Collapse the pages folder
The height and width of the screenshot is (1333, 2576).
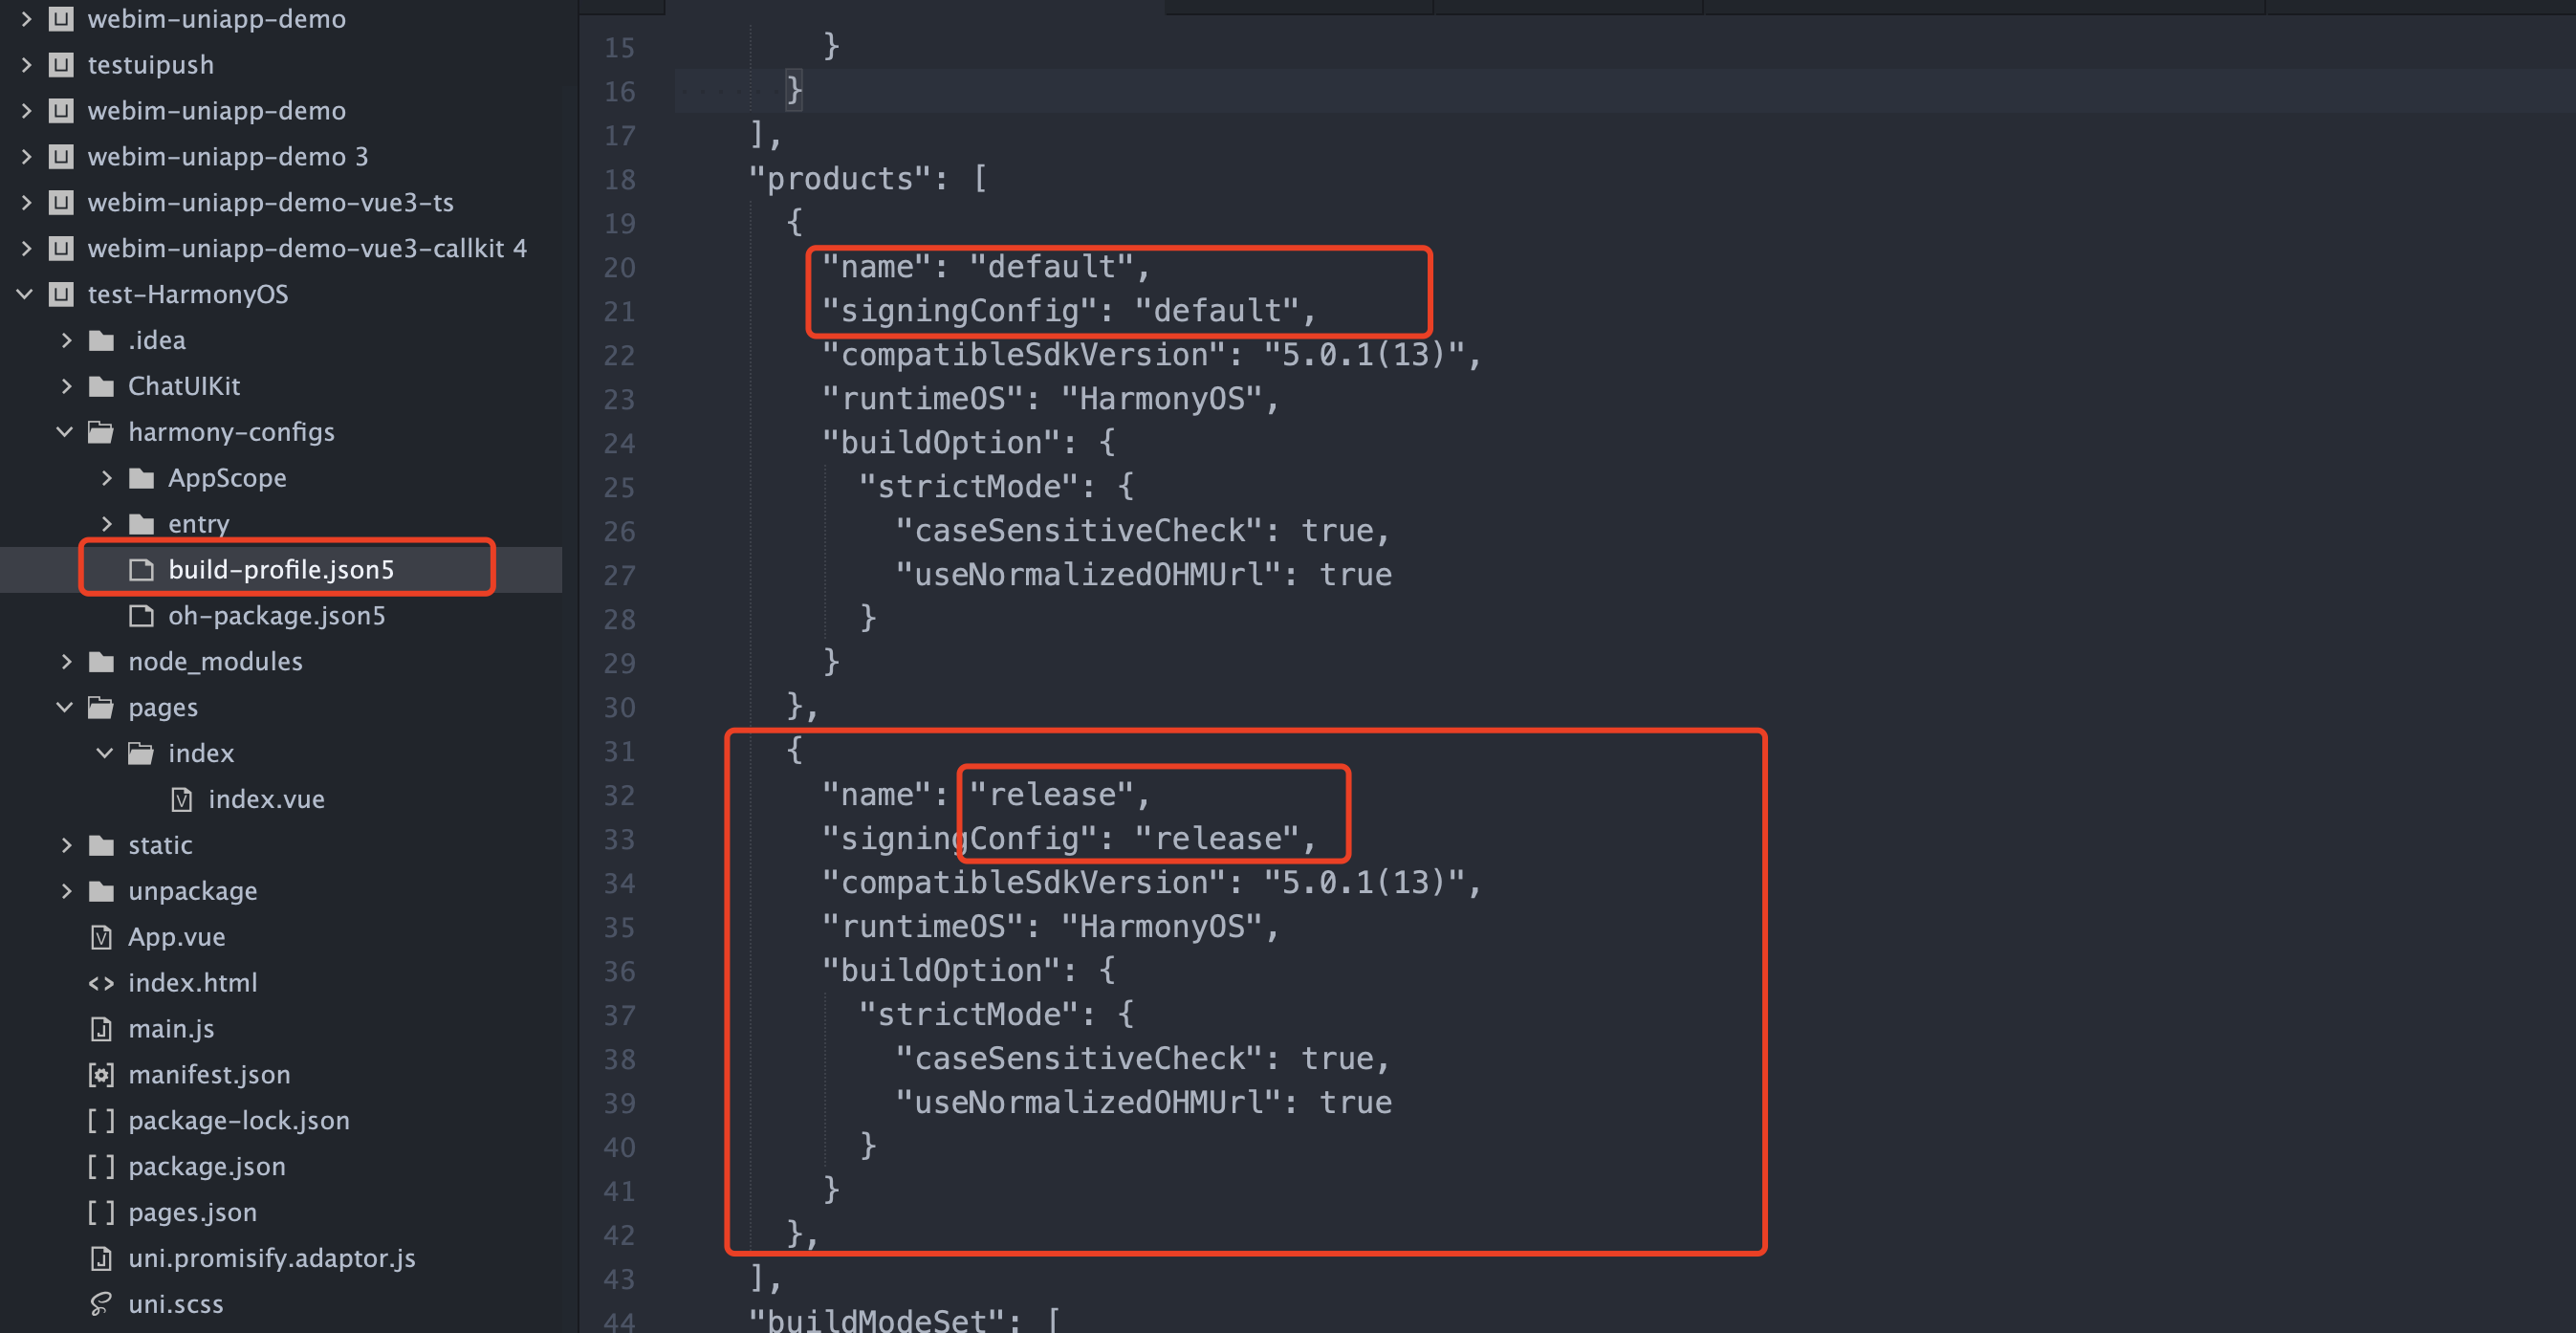point(65,708)
